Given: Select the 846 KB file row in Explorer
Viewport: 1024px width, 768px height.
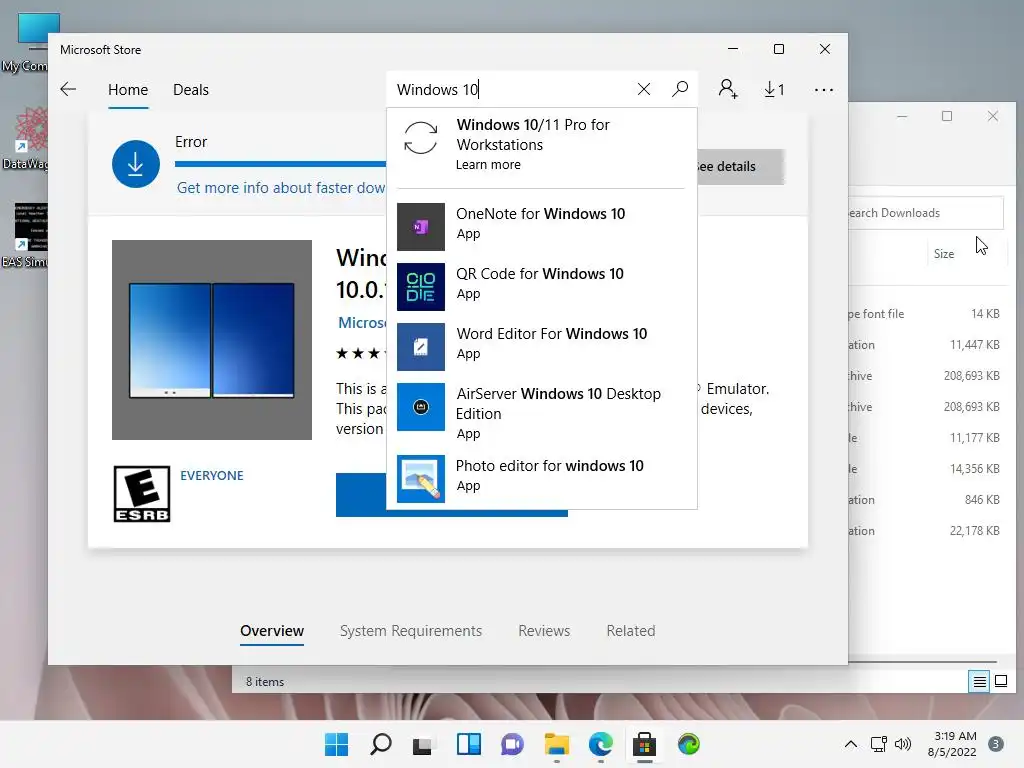Looking at the screenshot, I should pos(927,500).
